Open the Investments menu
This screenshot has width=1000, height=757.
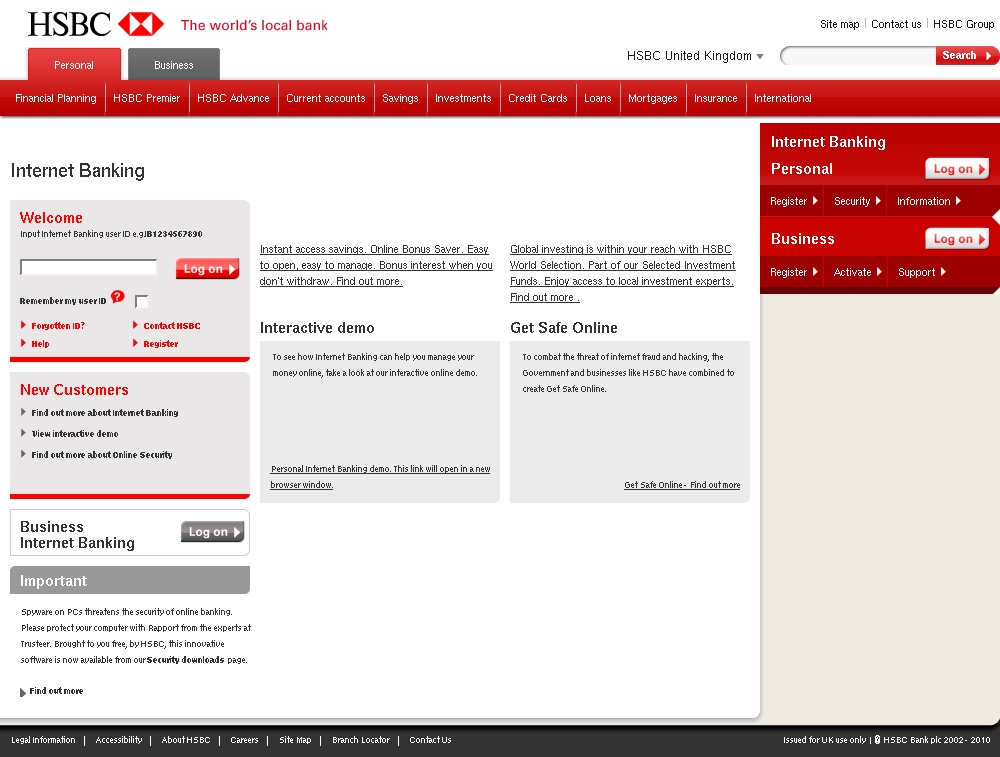point(463,98)
